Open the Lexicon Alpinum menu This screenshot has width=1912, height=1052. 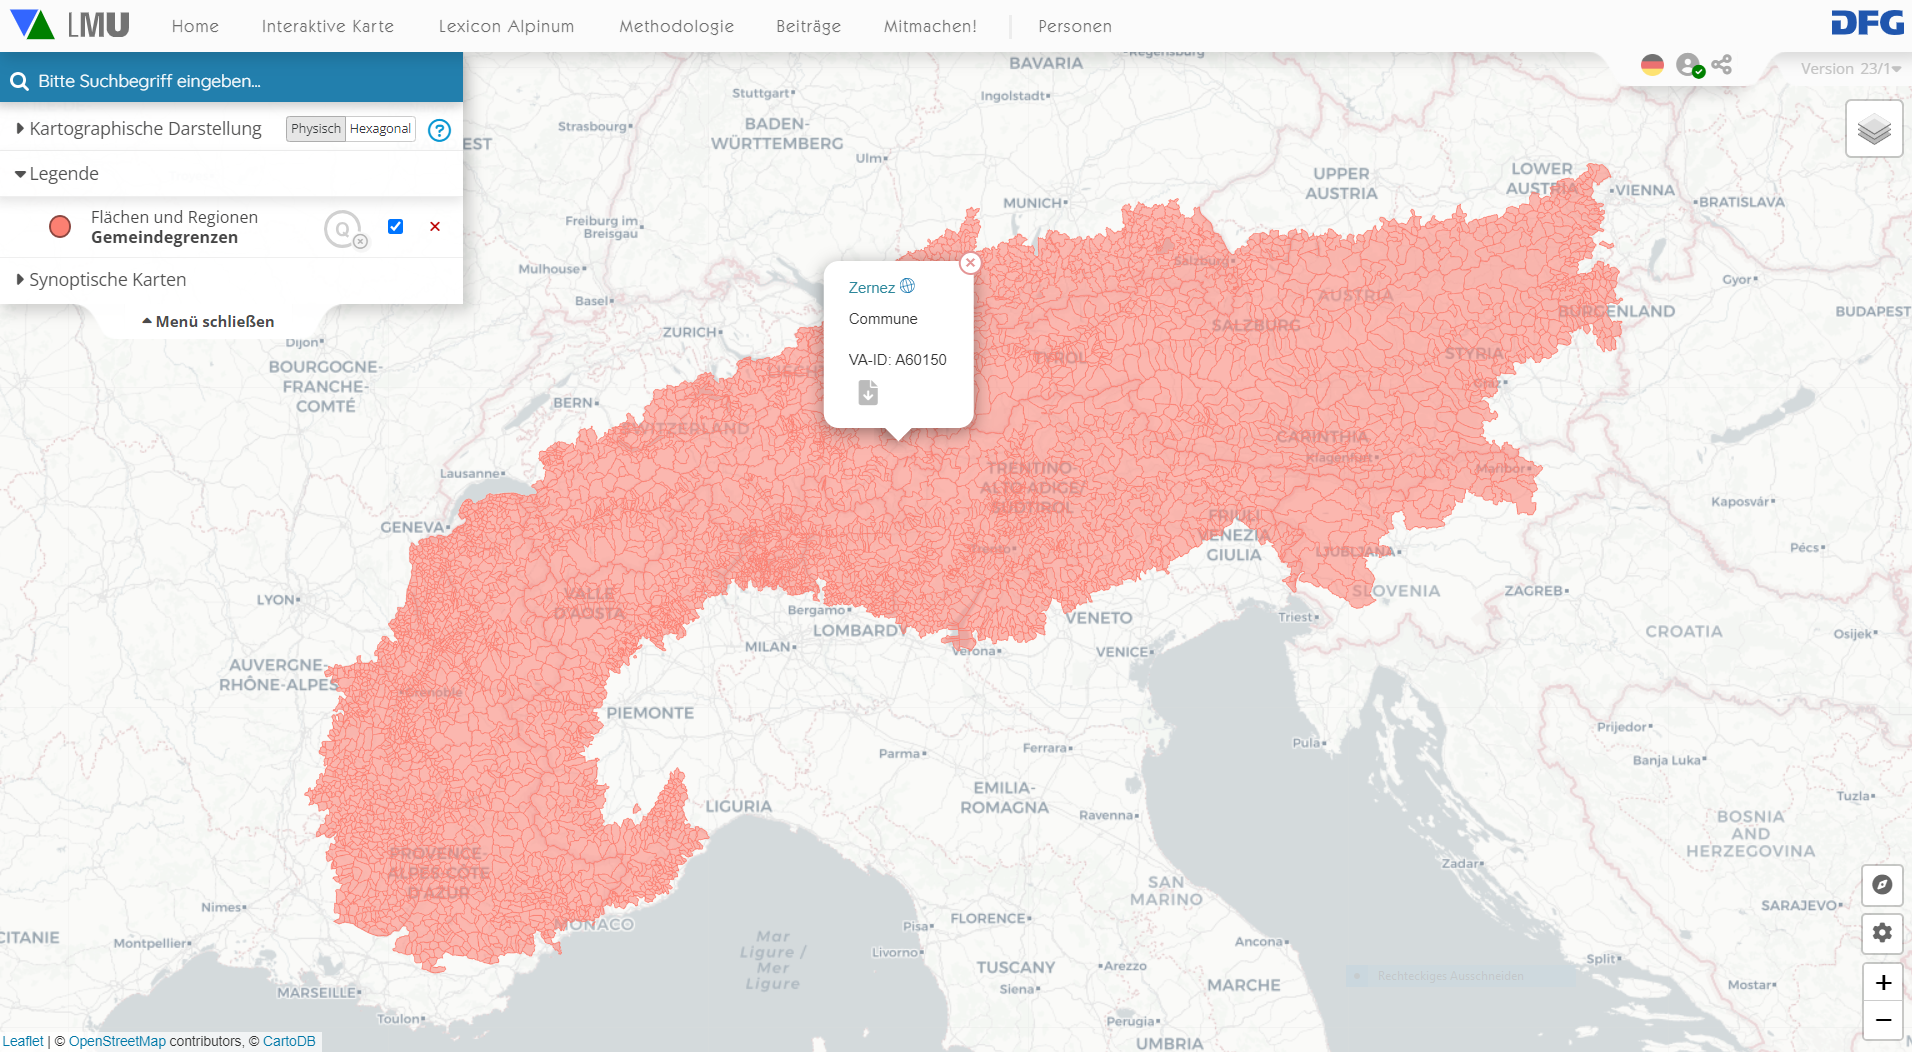[x=506, y=26]
